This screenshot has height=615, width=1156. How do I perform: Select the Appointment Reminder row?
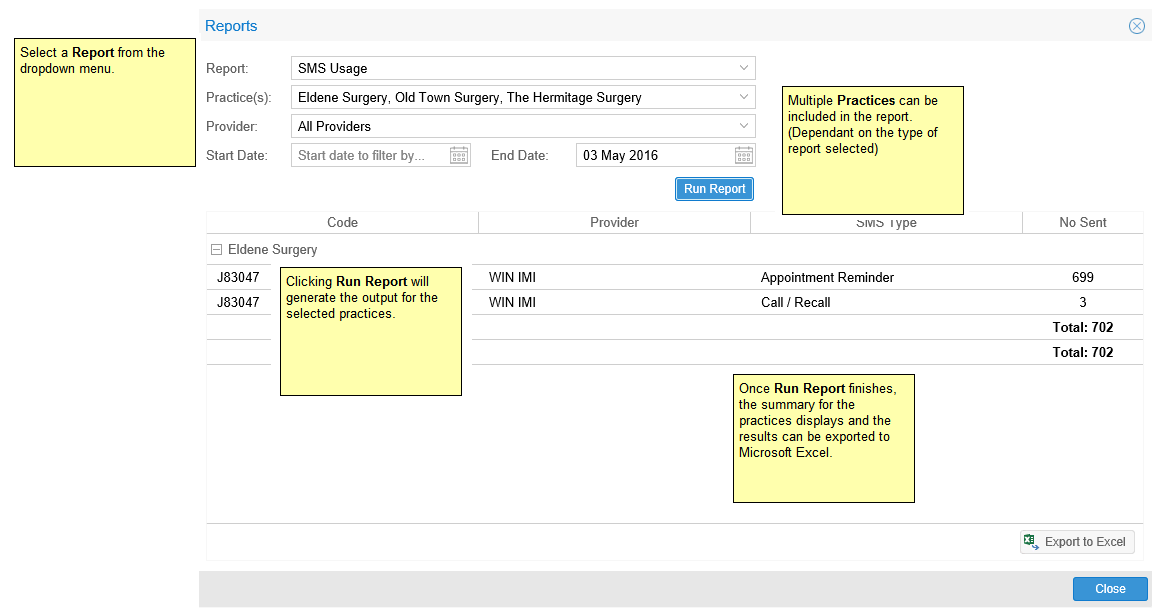(827, 277)
